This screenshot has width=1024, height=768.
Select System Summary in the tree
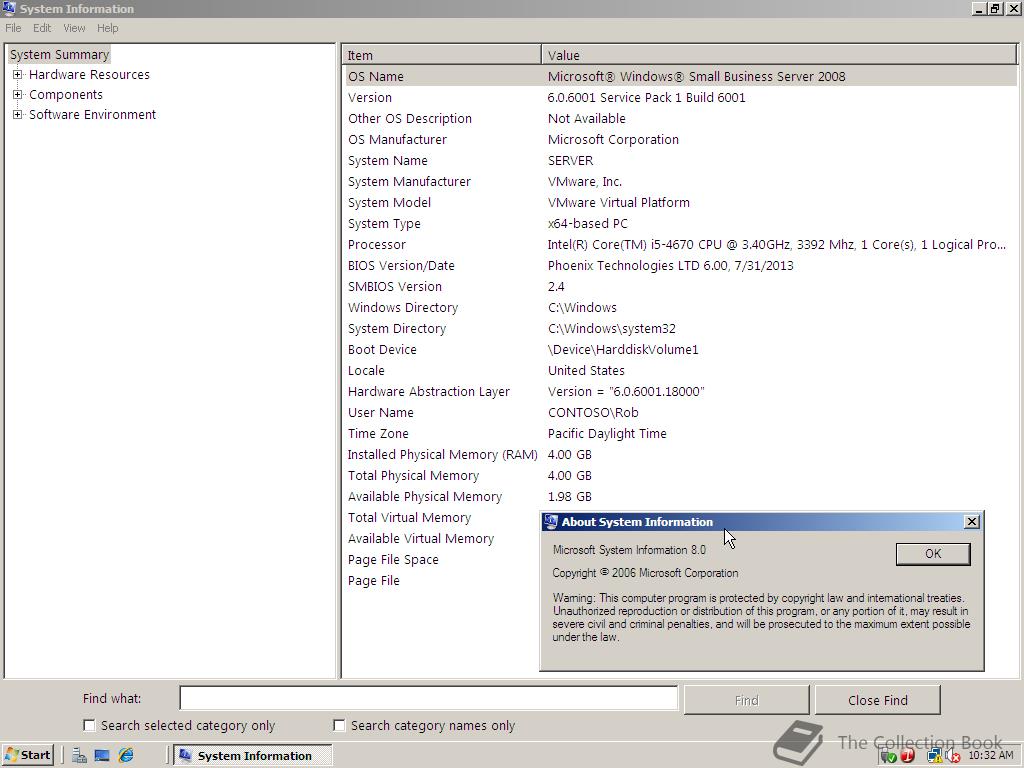coord(59,55)
